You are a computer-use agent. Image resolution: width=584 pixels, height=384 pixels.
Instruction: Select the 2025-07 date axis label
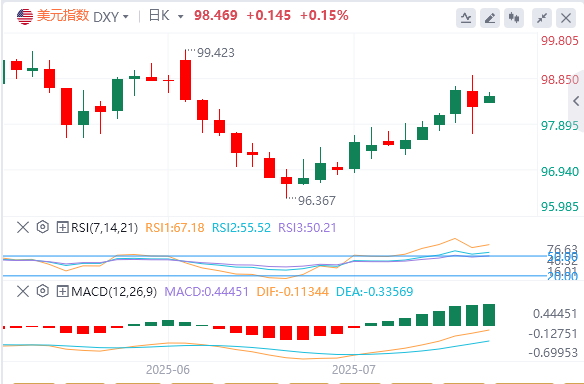353,370
